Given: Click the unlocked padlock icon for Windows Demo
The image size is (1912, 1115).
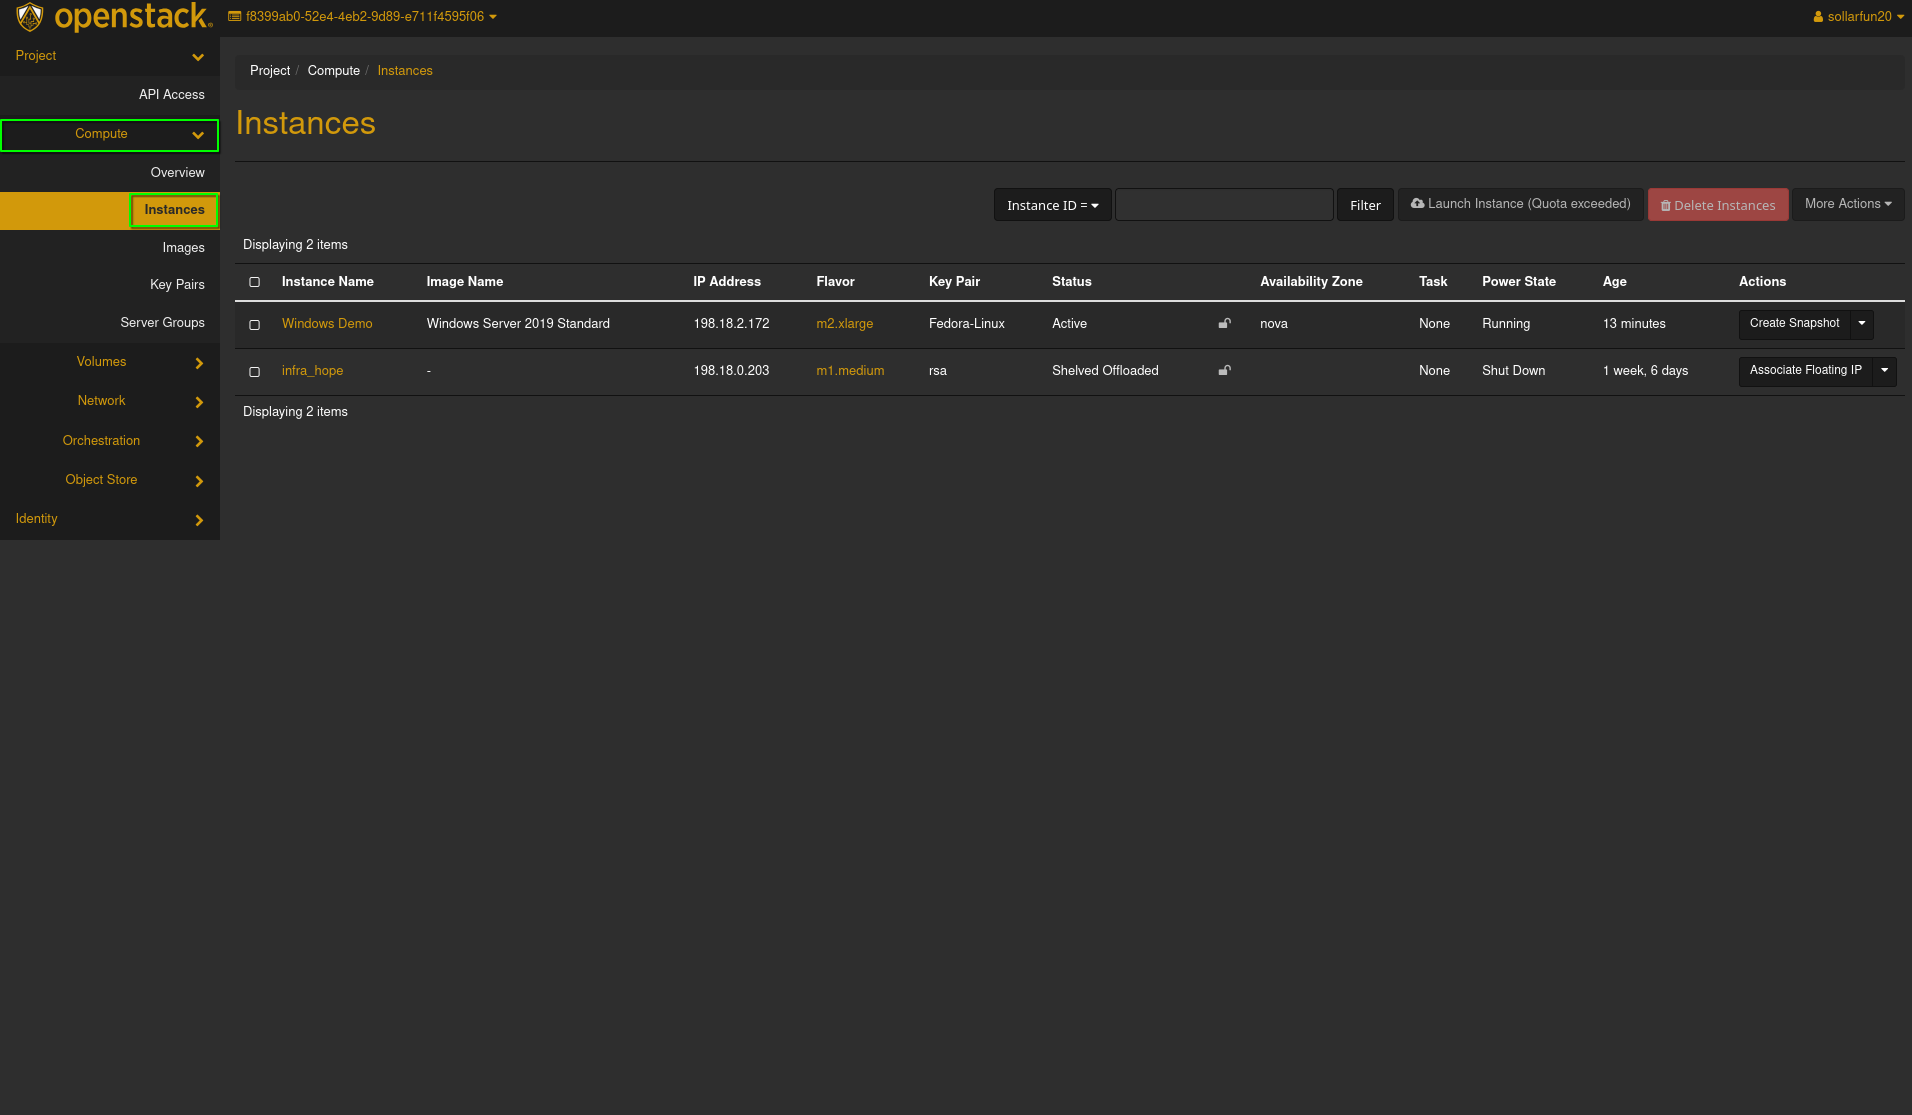Looking at the screenshot, I should [1224, 323].
